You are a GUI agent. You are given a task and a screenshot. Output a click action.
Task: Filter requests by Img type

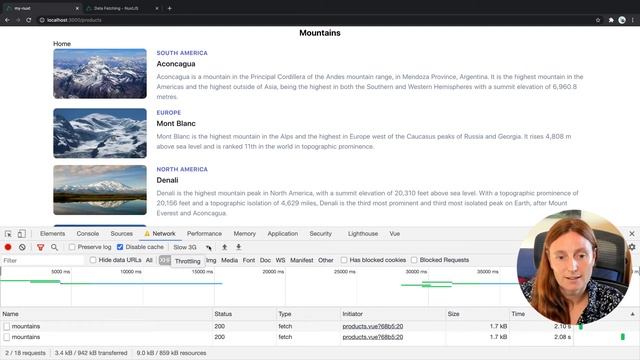(x=211, y=260)
